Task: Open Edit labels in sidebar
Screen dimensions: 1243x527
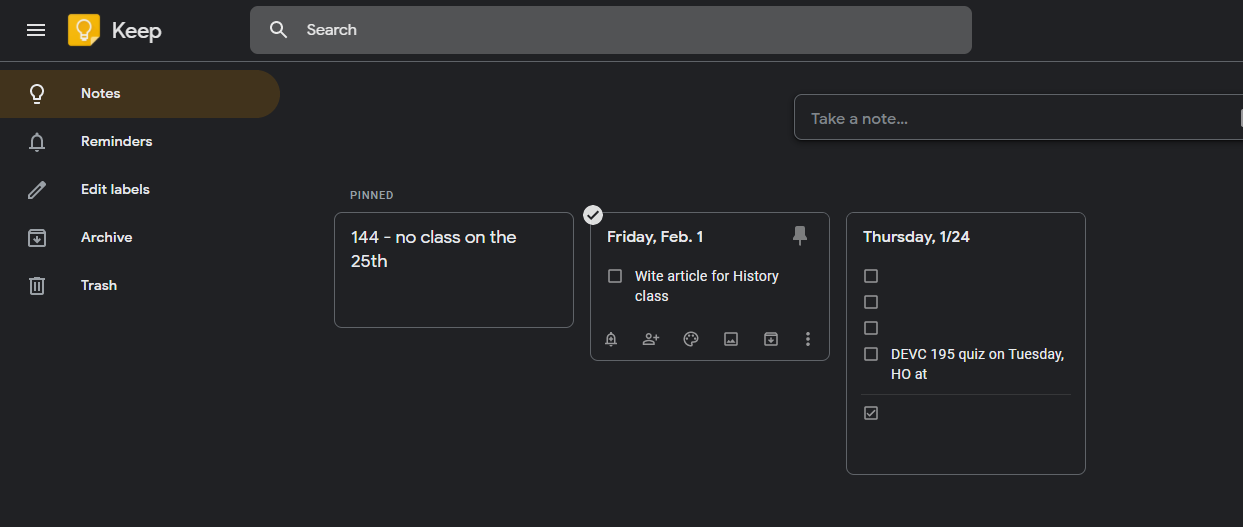Action: (115, 190)
